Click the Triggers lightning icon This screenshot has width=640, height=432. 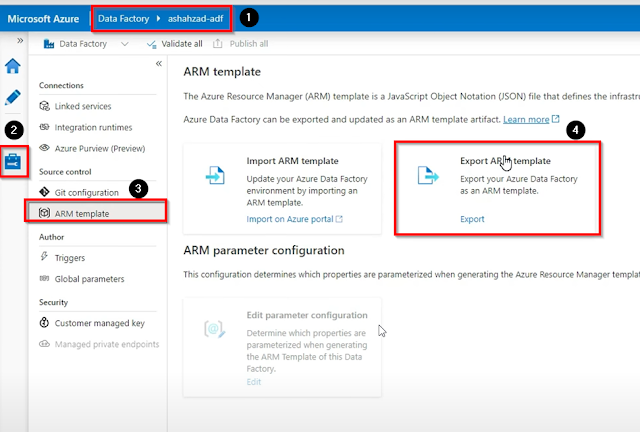pos(44,256)
